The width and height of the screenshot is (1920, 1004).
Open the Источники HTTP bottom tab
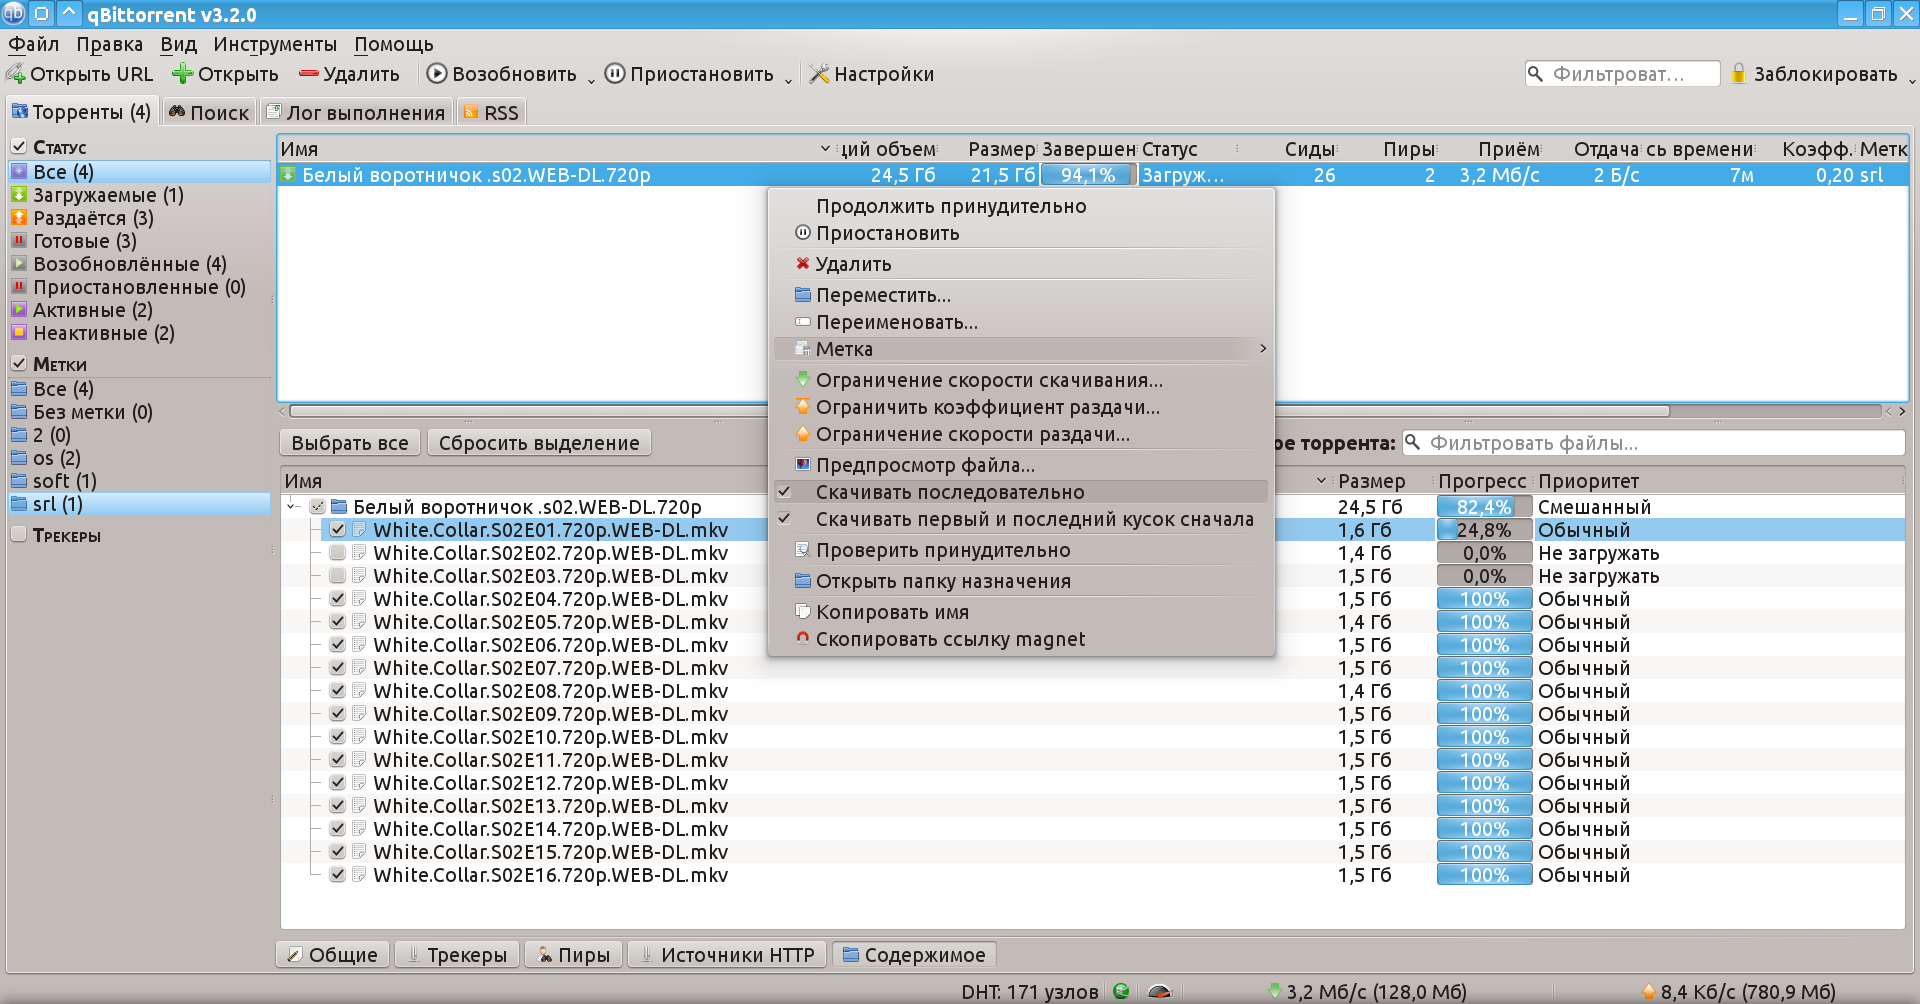click(x=727, y=955)
